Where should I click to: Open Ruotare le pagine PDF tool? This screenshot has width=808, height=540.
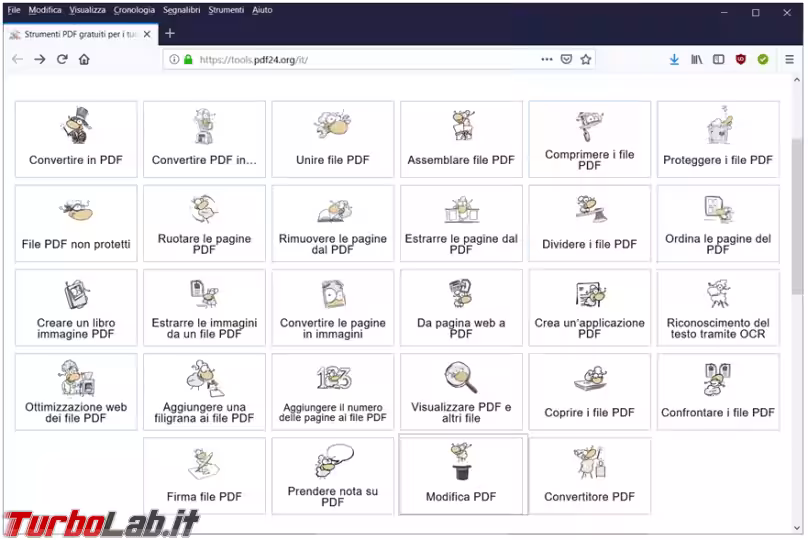click(204, 224)
